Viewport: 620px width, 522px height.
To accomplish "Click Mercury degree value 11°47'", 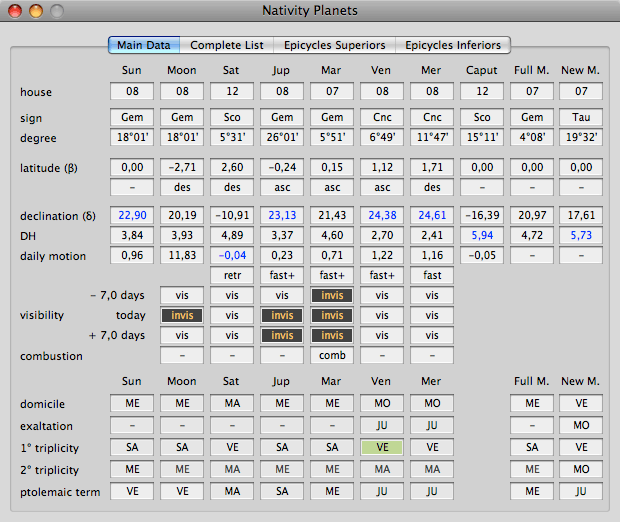I will coord(432,137).
